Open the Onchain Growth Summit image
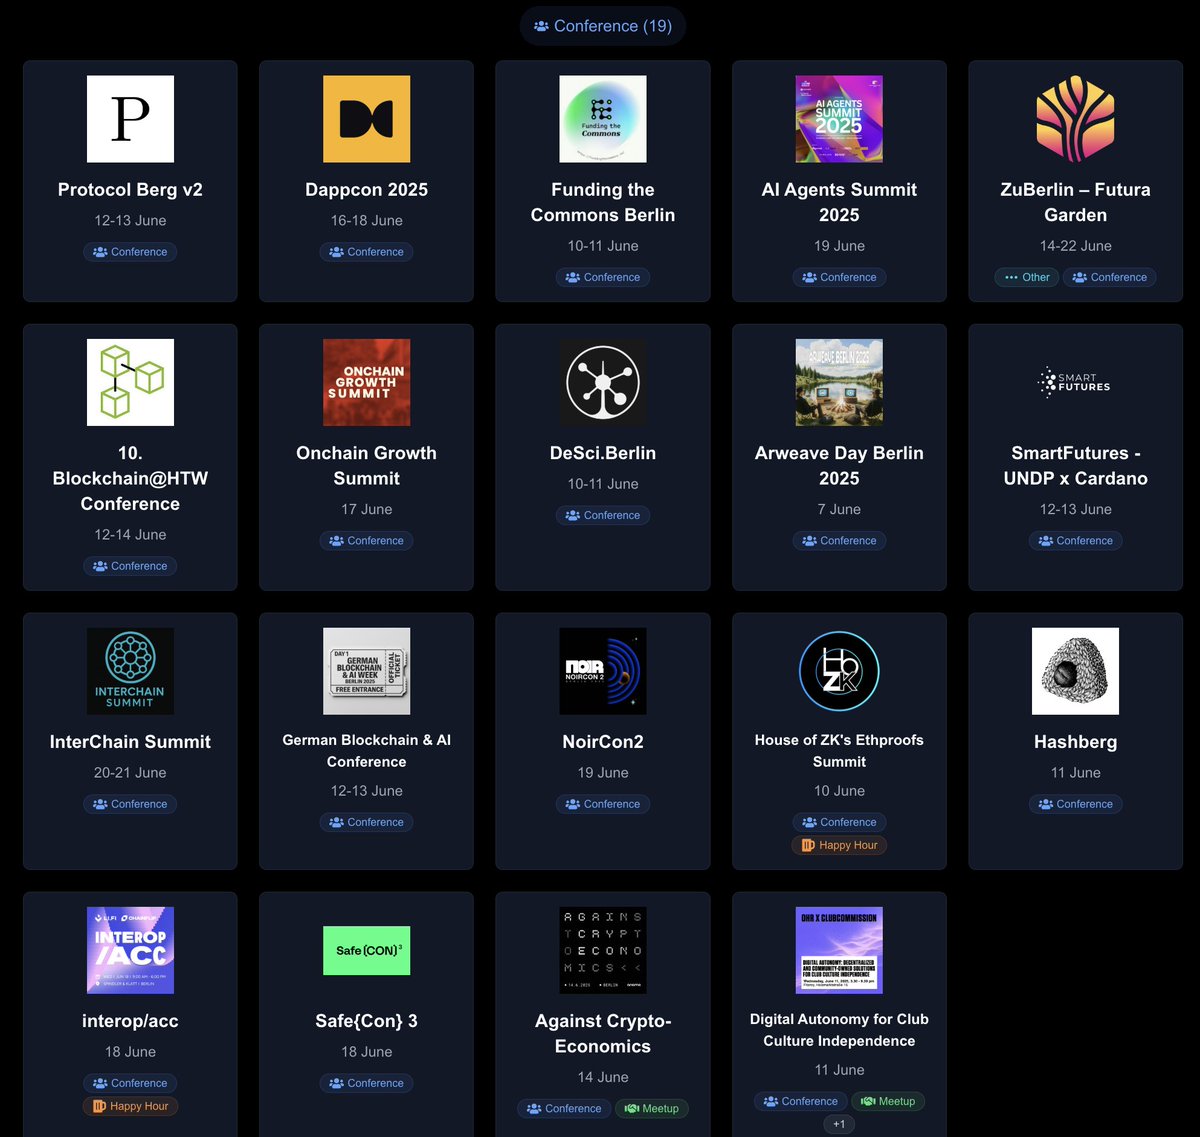The width and height of the screenshot is (1200, 1137). pyautogui.click(x=366, y=382)
